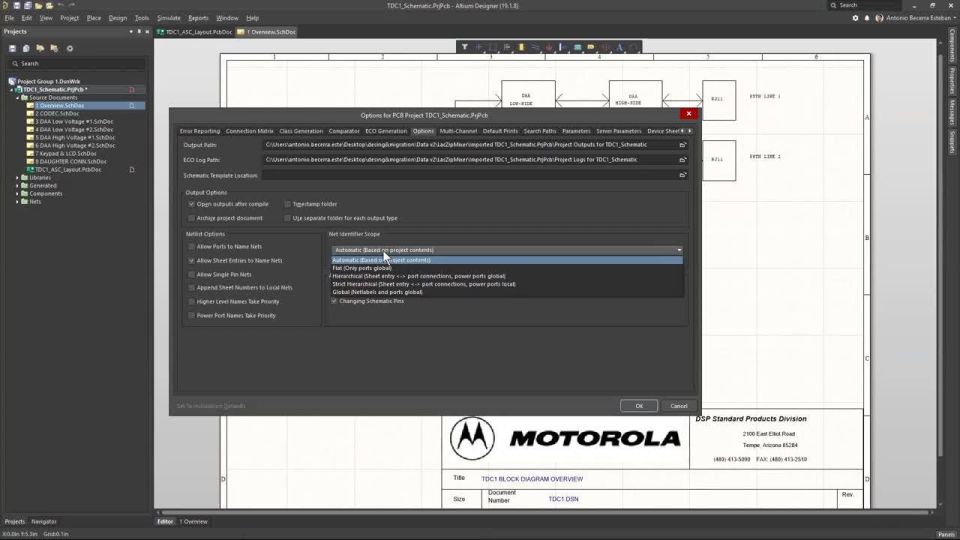Screen dimensions: 960x540
Task: Open the Error Reporting tab
Action: point(200,131)
